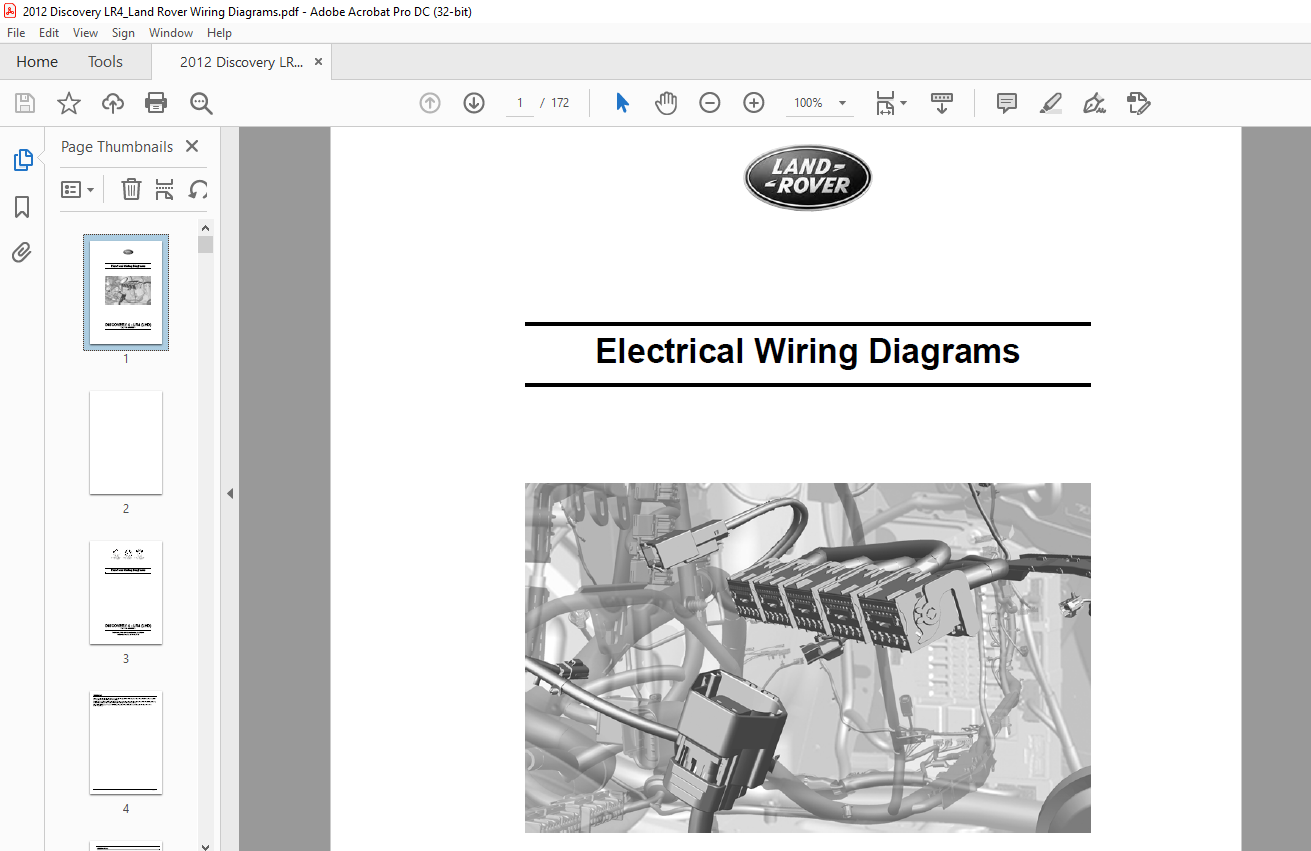Select the Highlight text tool
Screen dimensions: 1311x851
1051,103
